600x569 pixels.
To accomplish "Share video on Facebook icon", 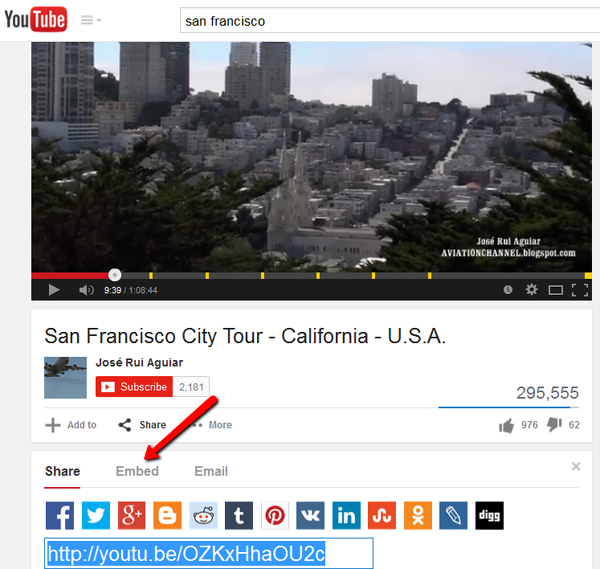I will pos(60,515).
